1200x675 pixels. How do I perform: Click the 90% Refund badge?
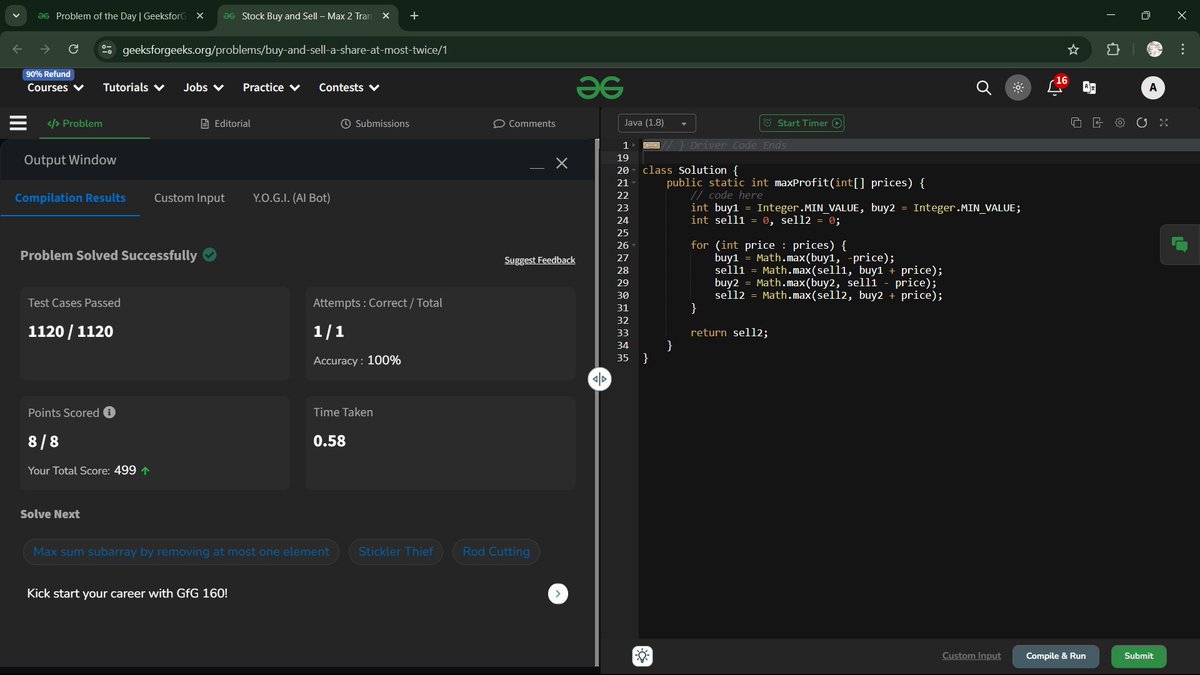click(x=47, y=74)
